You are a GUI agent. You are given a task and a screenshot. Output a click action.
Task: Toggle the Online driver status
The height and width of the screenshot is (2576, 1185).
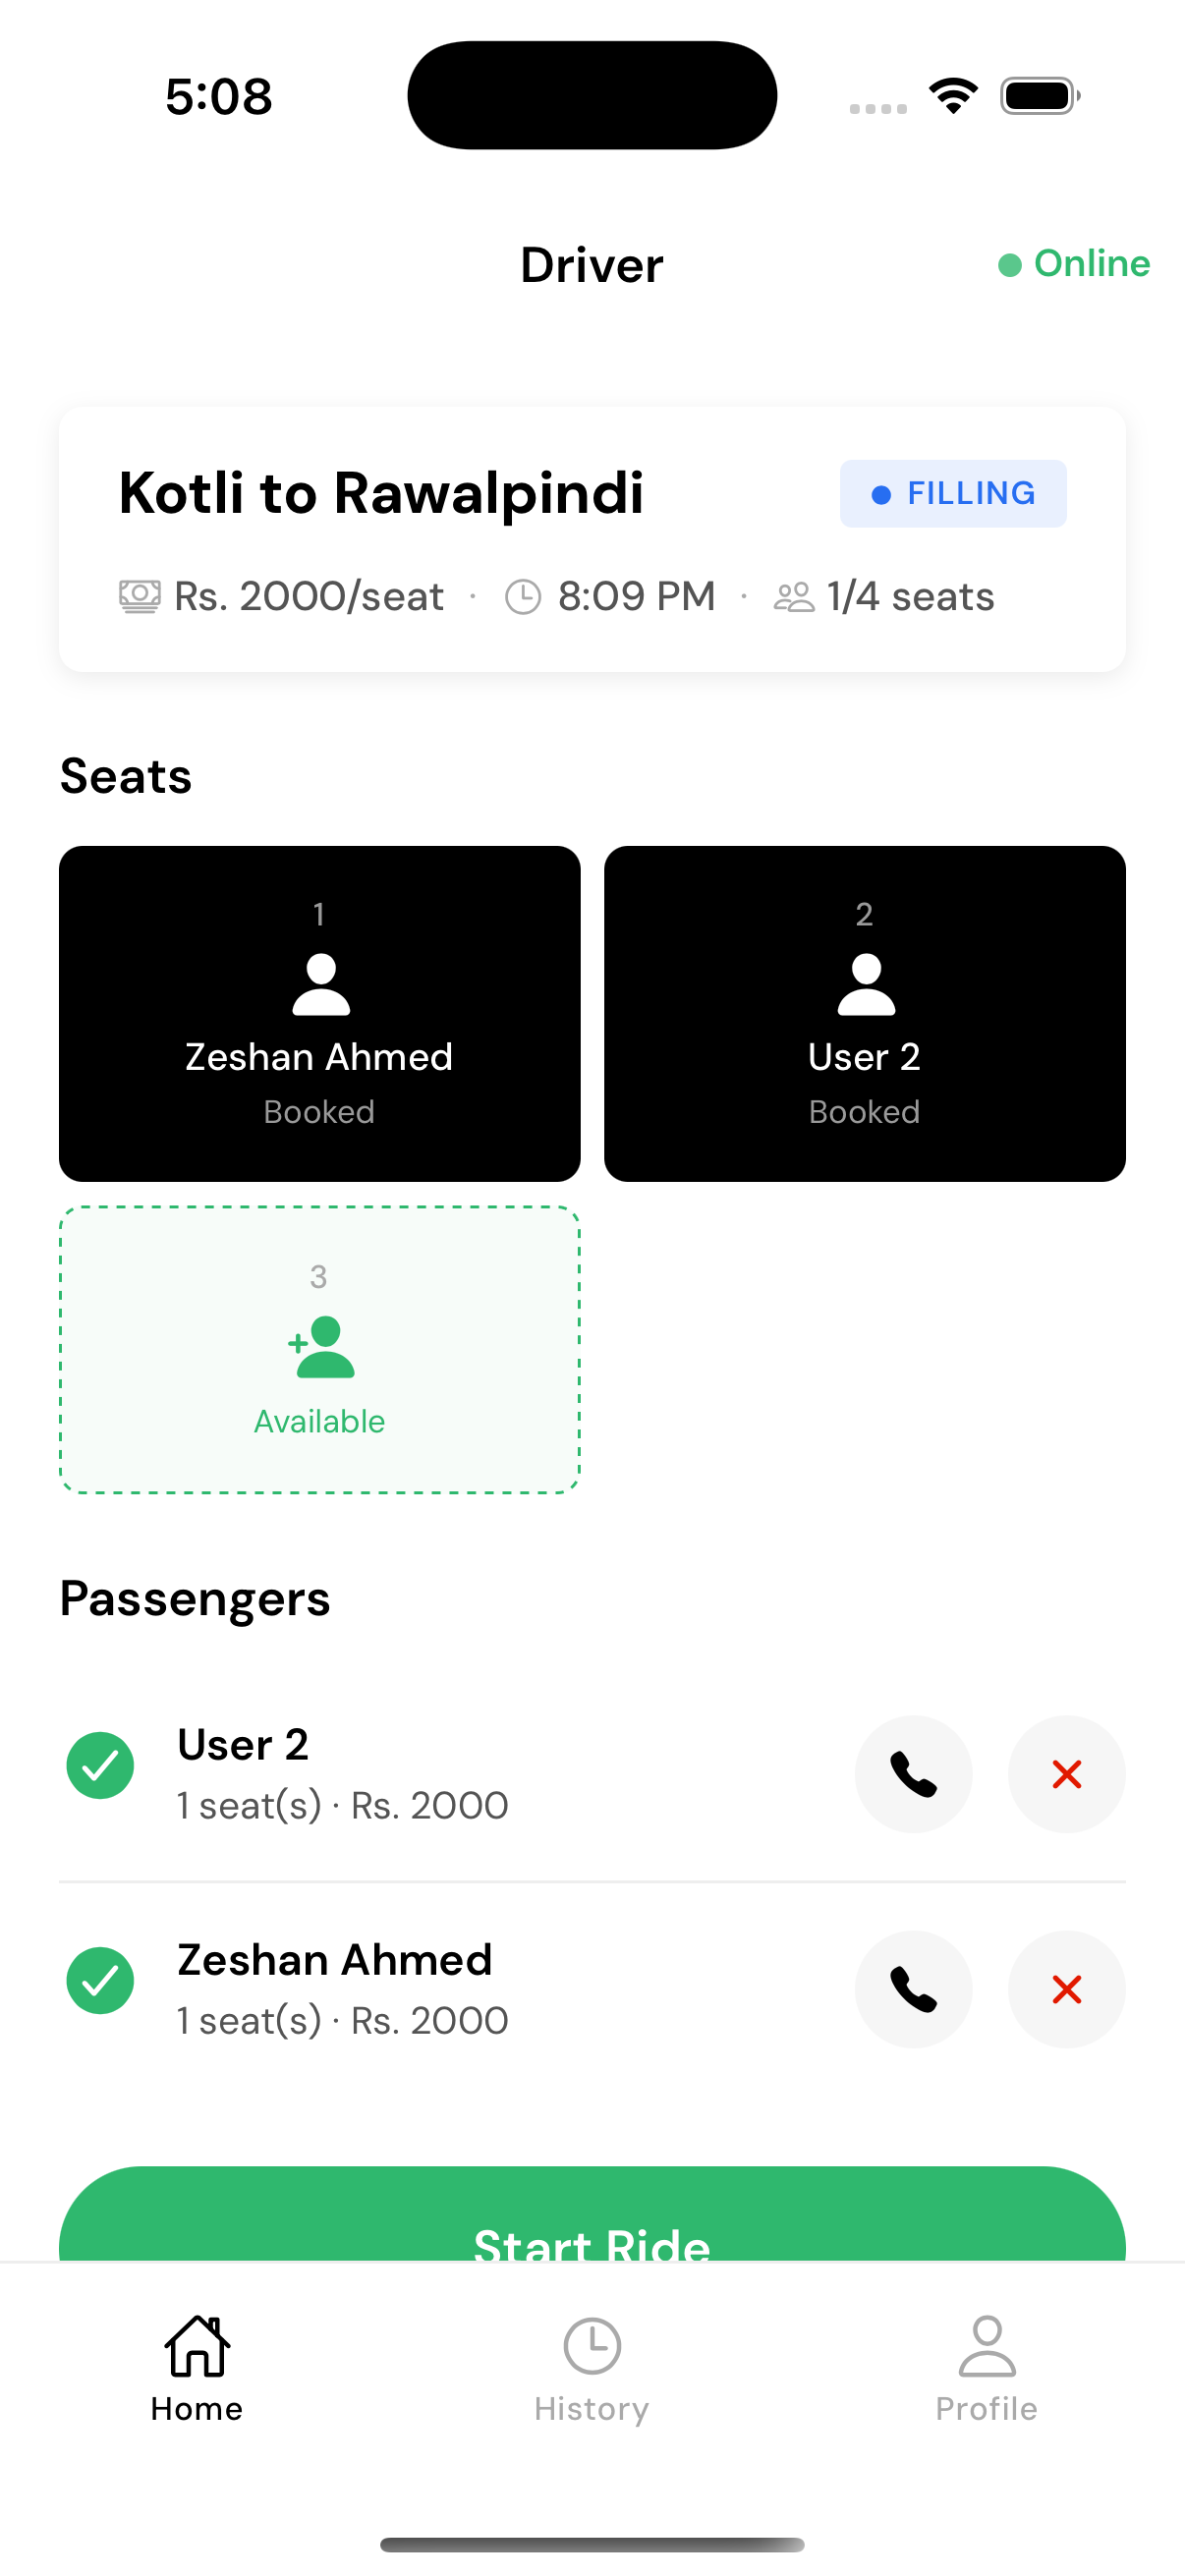tap(1074, 264)
